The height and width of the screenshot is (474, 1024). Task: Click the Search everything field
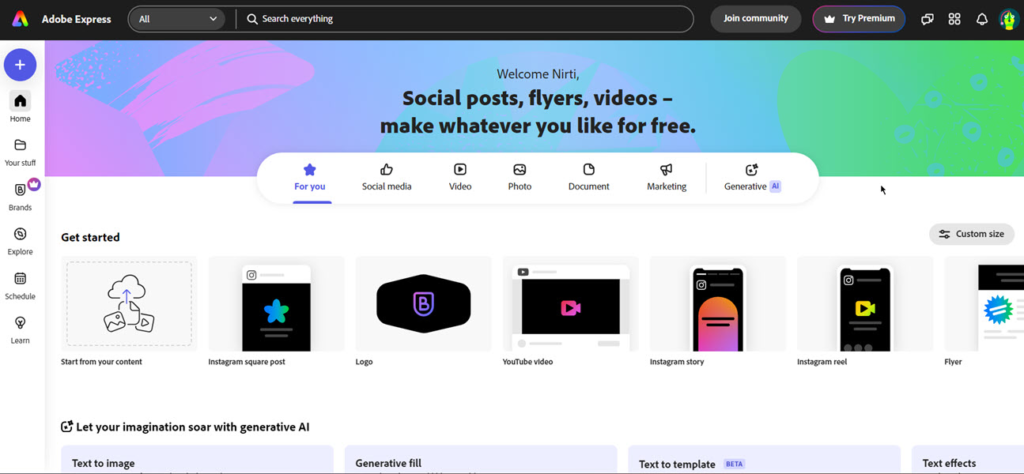[465, 19]
